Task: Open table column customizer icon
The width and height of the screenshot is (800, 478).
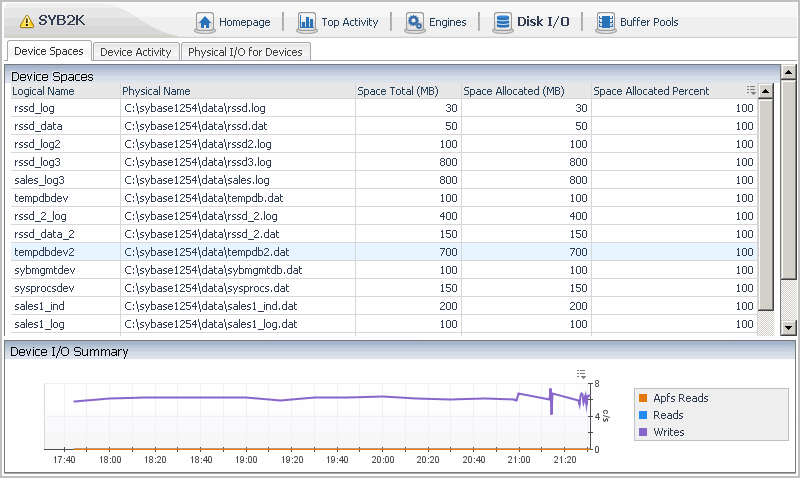Action: tap(750, 91)
